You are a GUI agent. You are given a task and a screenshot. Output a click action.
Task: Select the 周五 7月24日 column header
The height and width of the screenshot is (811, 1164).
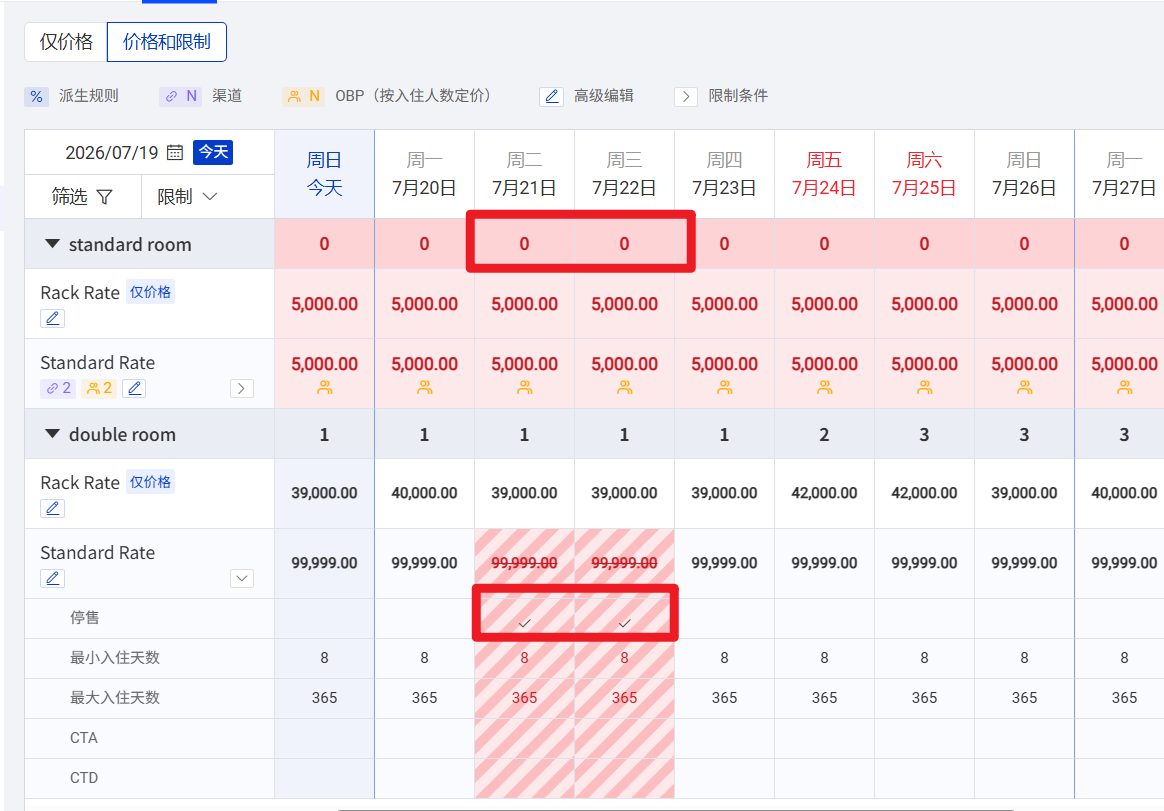click(x=825, y=174)
